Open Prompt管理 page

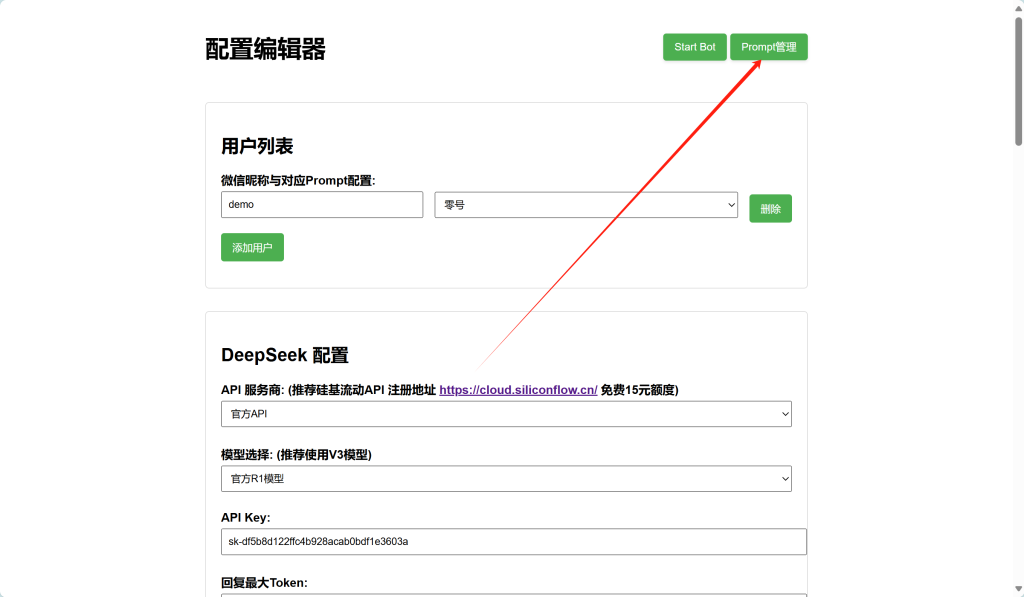tap(769, 47)
